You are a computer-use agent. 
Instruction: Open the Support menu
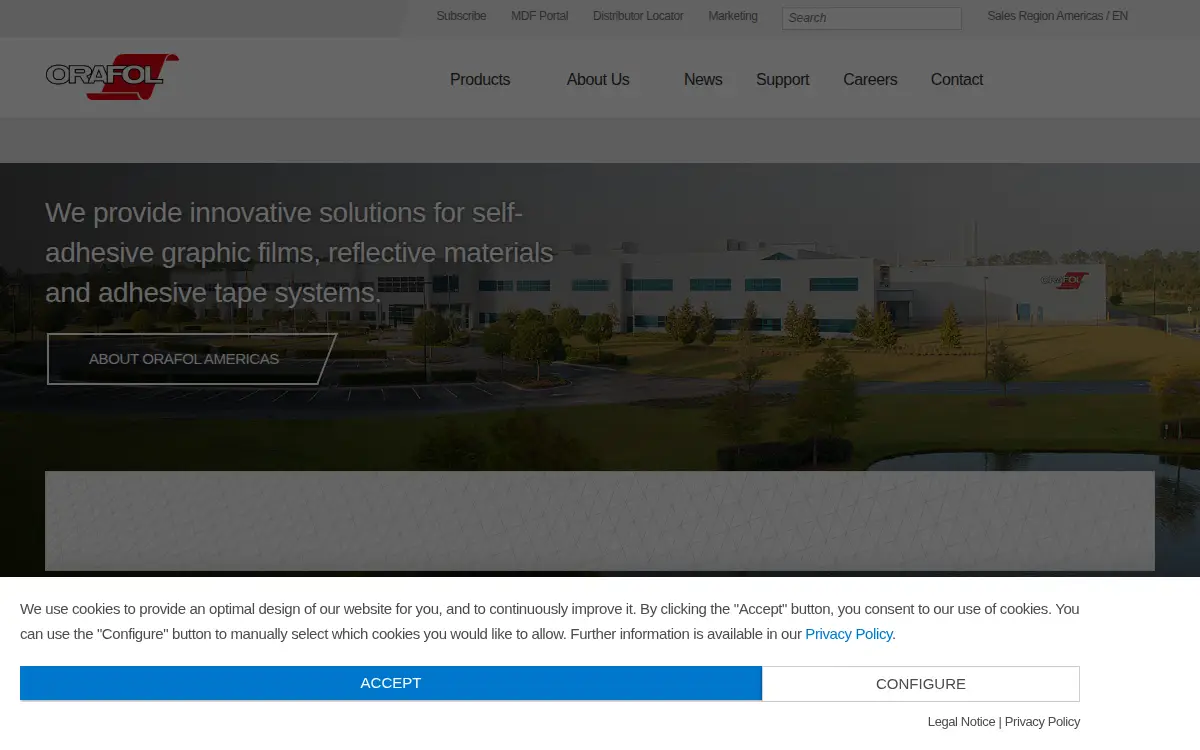pos(782,79)
